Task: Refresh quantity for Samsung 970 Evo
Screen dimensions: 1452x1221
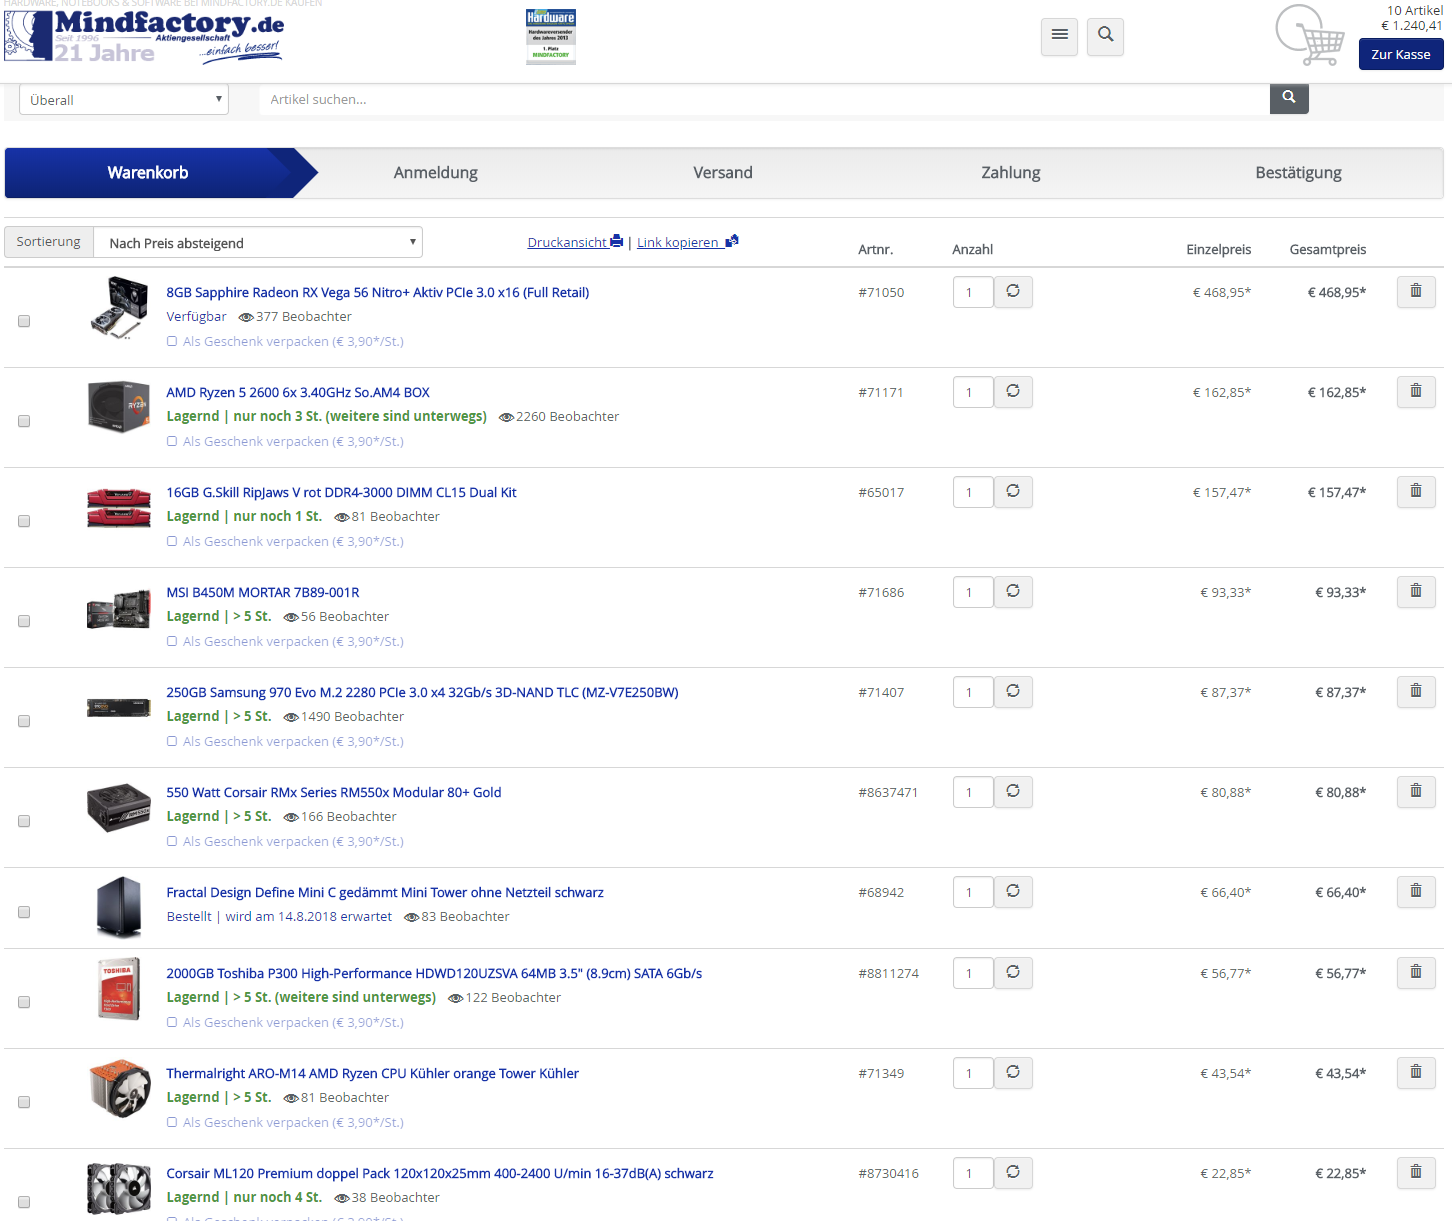Action: click(x=1013, y=691)
